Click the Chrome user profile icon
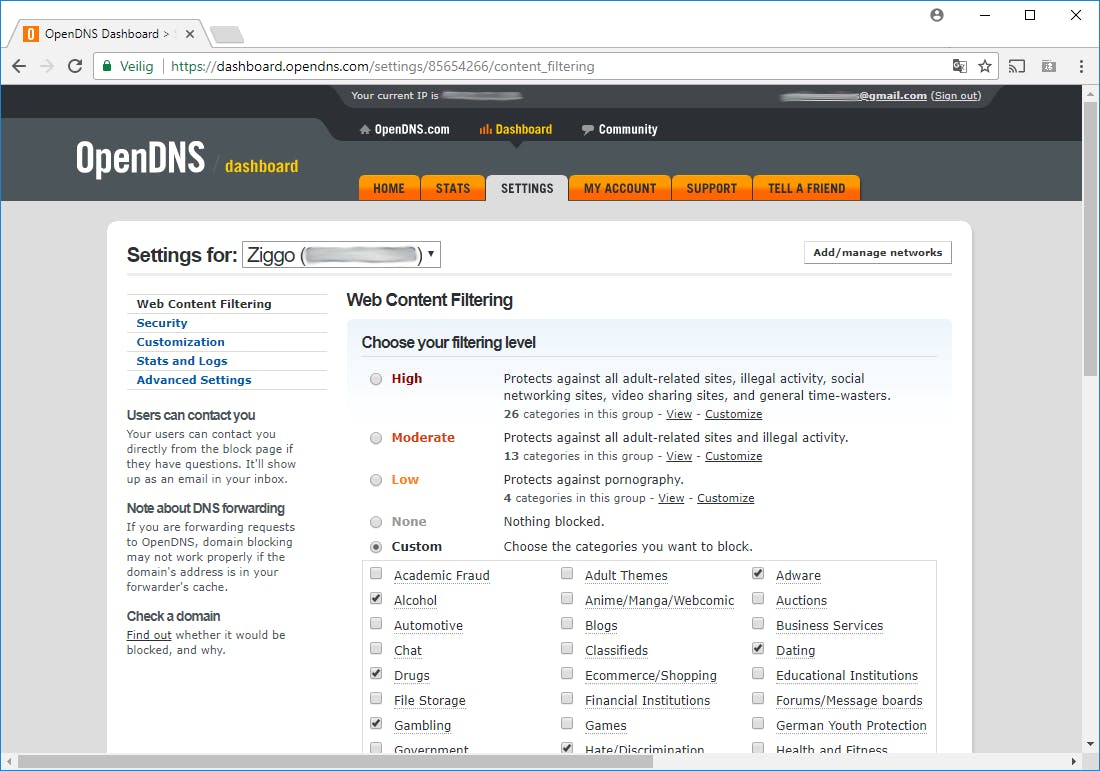Screen dimensions: 1100x771 point(937,15)
